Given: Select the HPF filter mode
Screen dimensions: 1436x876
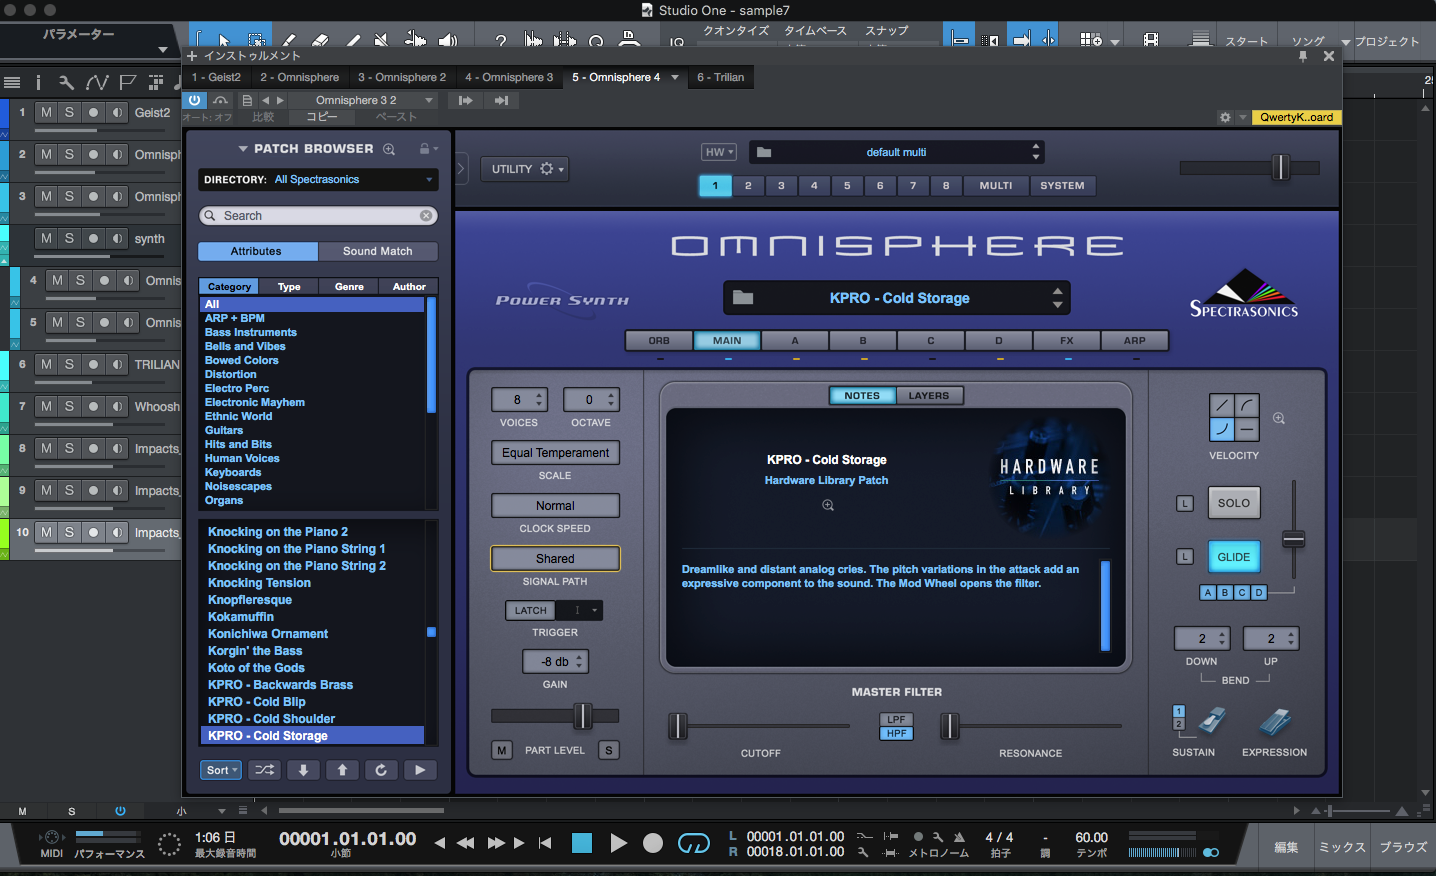Looking at the screenshot, I should [x=897, y=734].
